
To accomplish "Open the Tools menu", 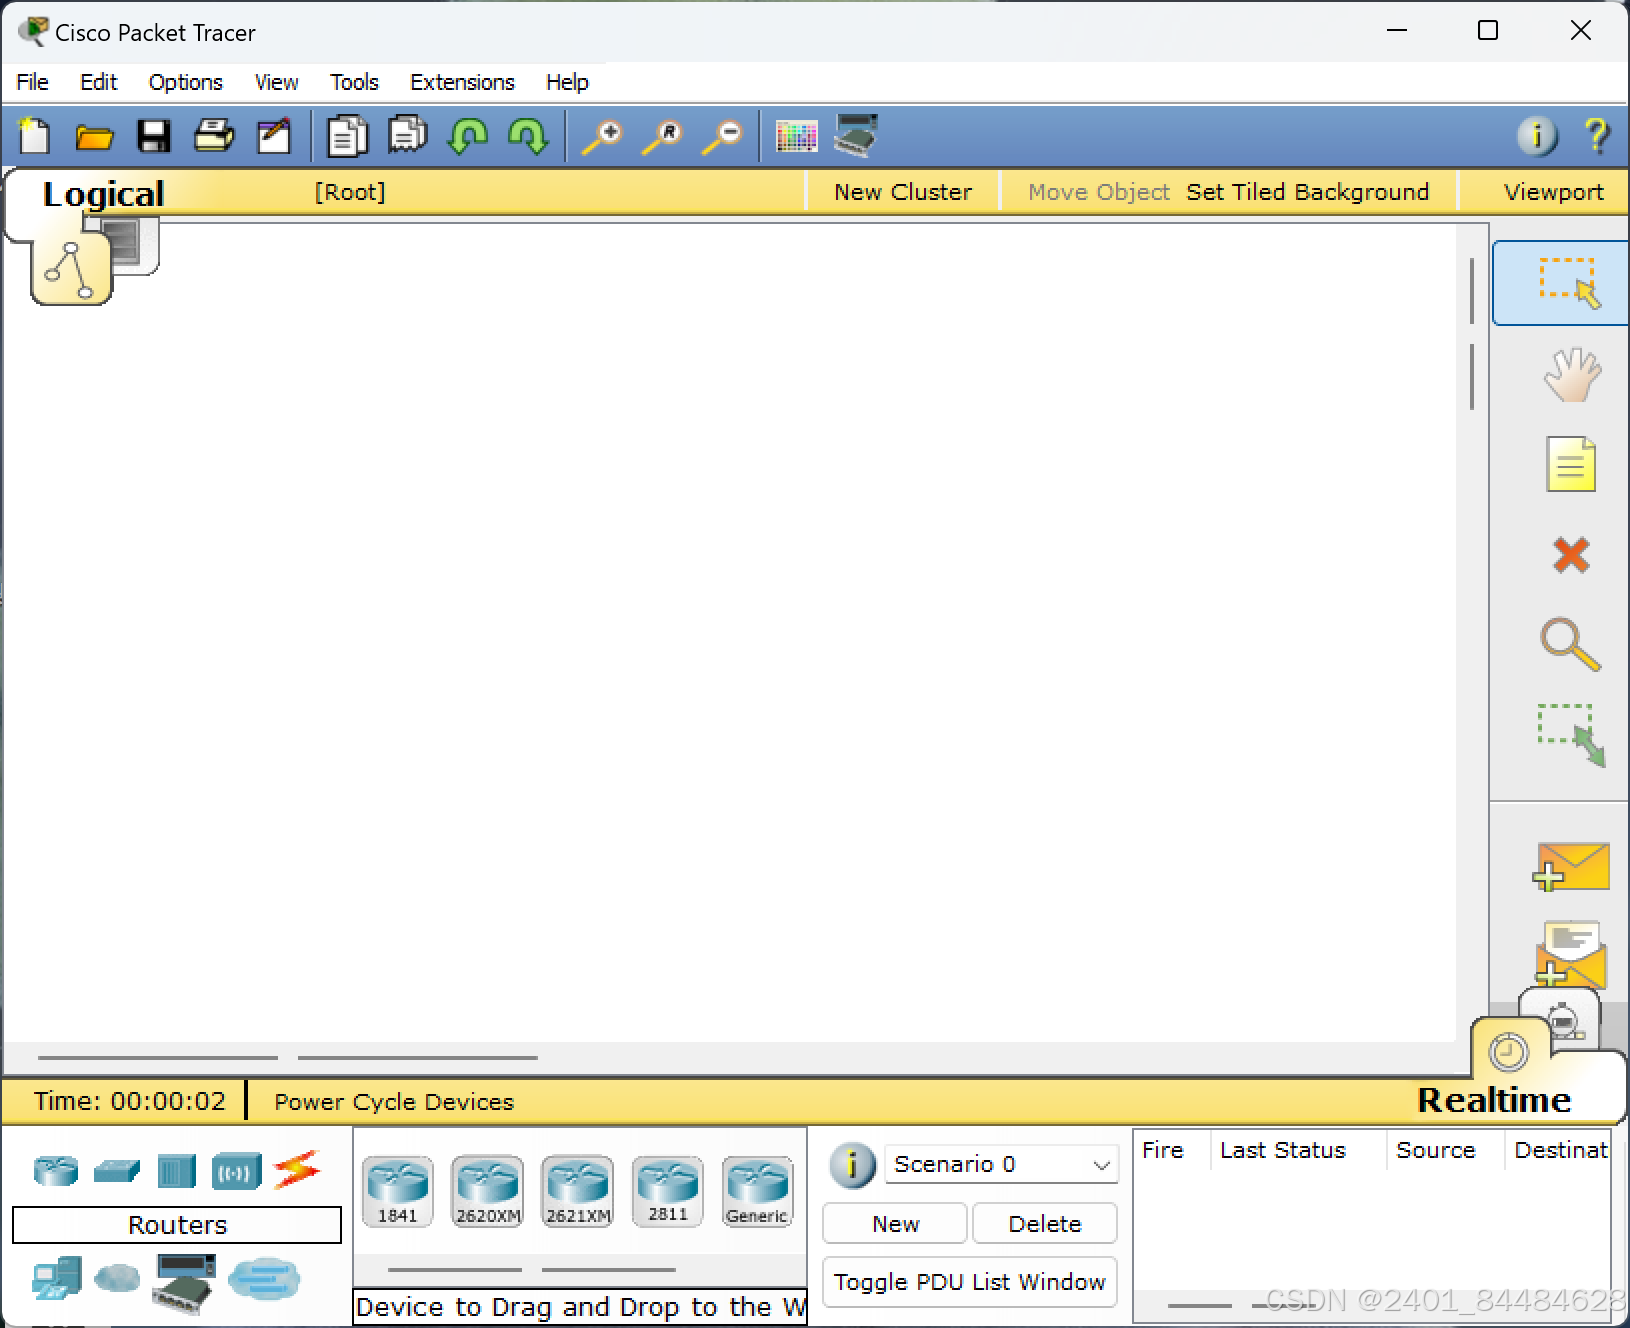I will click(354, 82).
